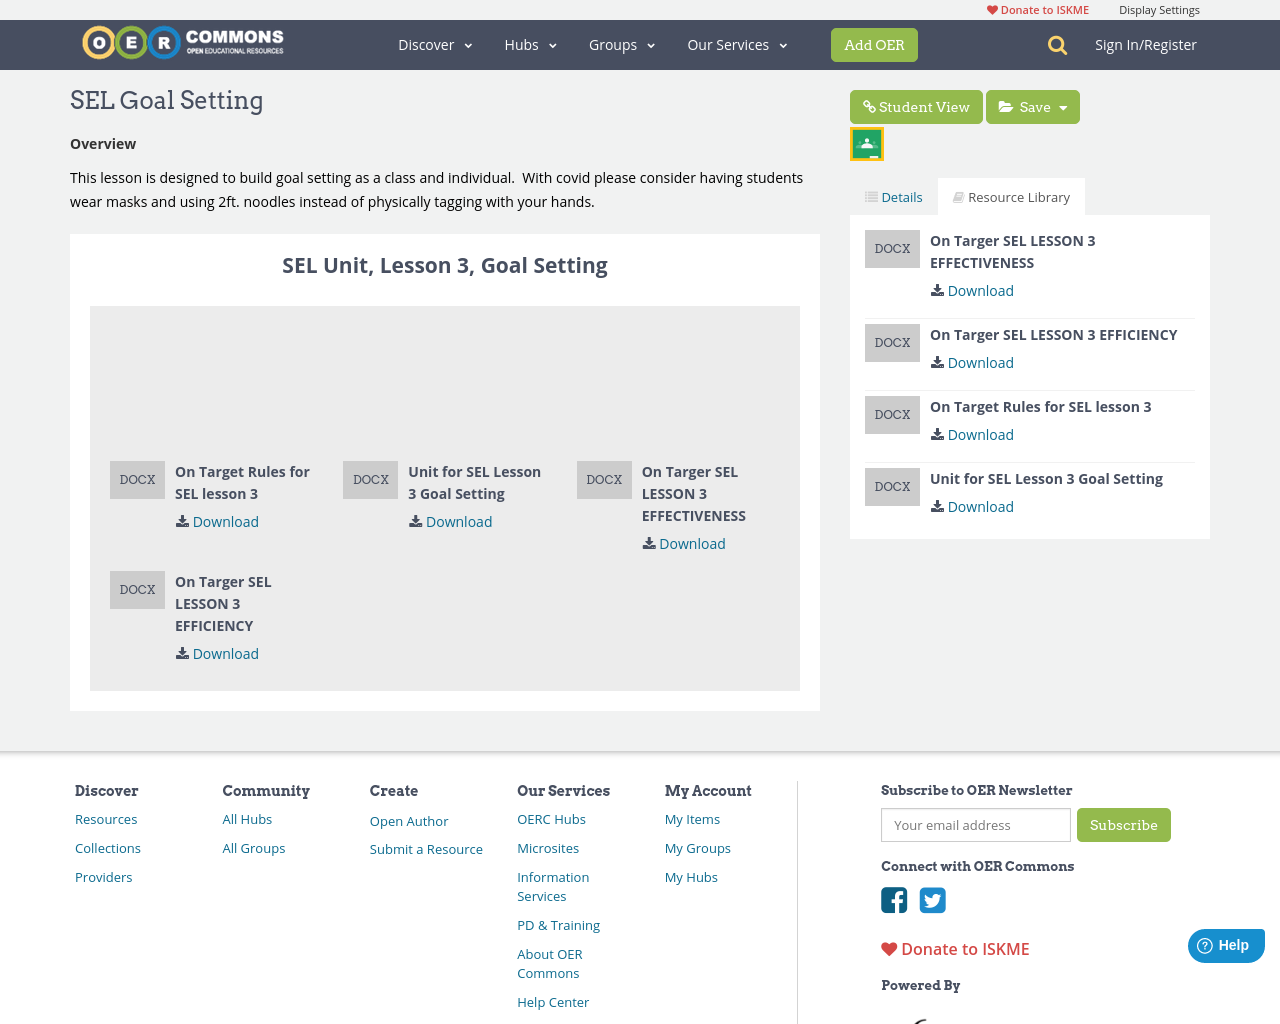Click the OER Commons logo
This screenshot has height=1024, width=1280.
pos(182,40)
